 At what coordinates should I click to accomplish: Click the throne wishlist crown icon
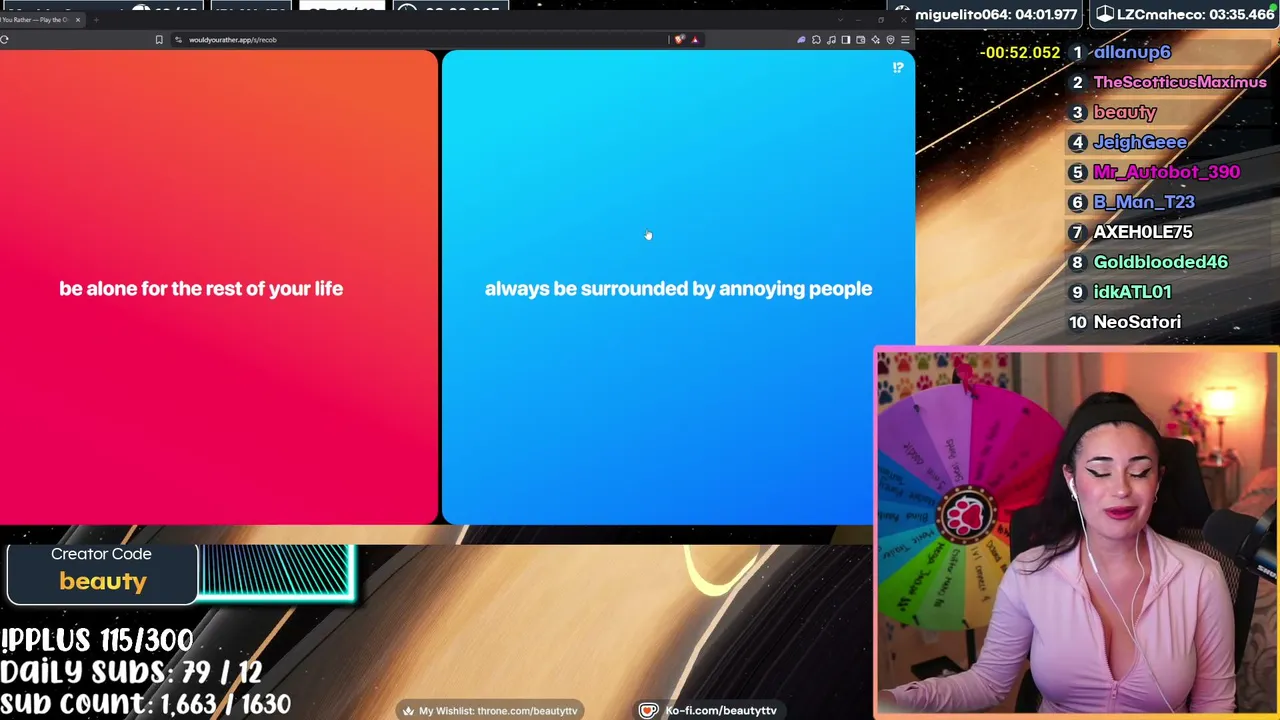pyautogui.click(x=408, y=711)
